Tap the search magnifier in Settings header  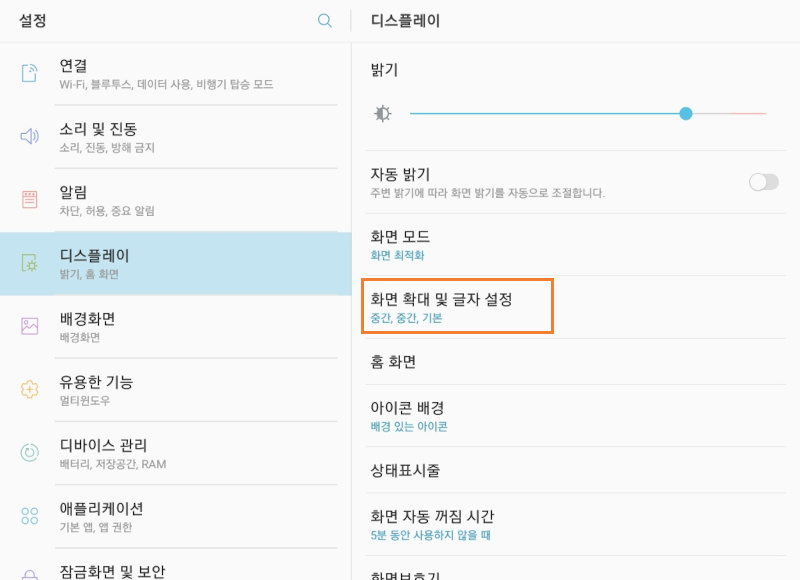tap(324, 20)
